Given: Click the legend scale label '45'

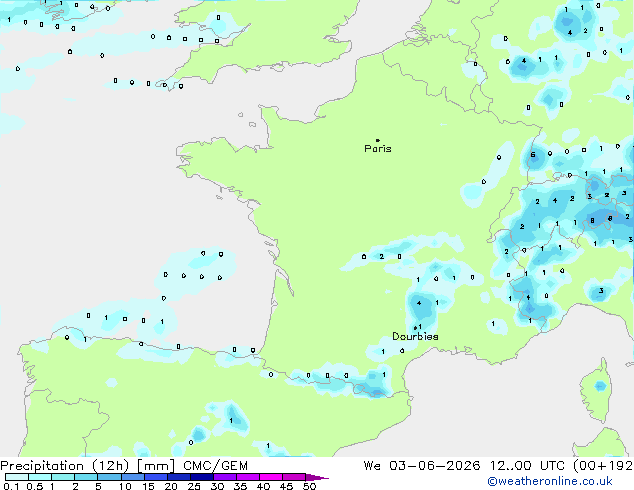Looking at the screenshot, I should click(x=286, y=486).
